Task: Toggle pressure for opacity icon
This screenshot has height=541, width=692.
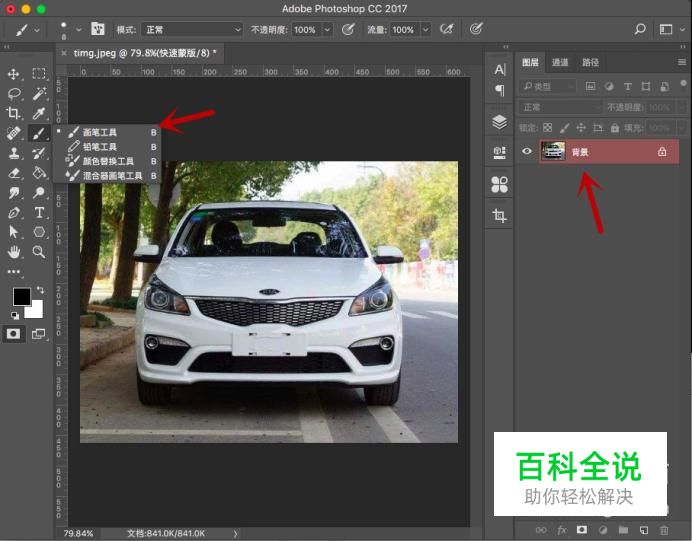Action: [348, 29]
